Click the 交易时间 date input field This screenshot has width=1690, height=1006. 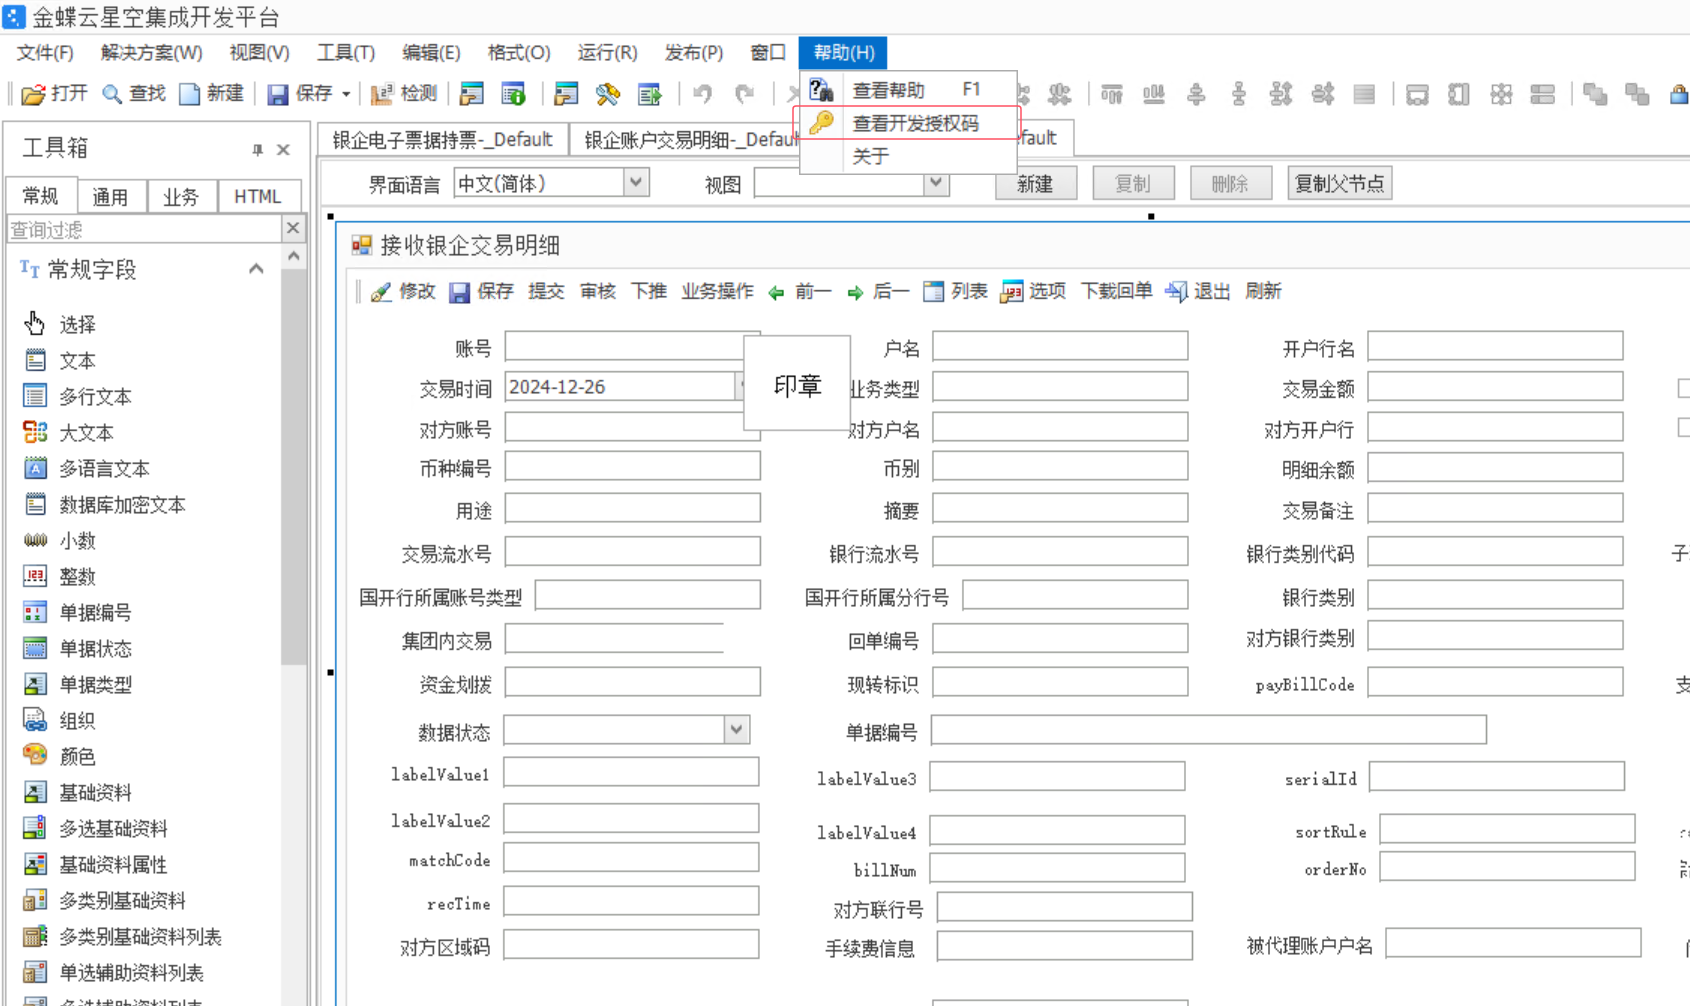pos(620,386)
